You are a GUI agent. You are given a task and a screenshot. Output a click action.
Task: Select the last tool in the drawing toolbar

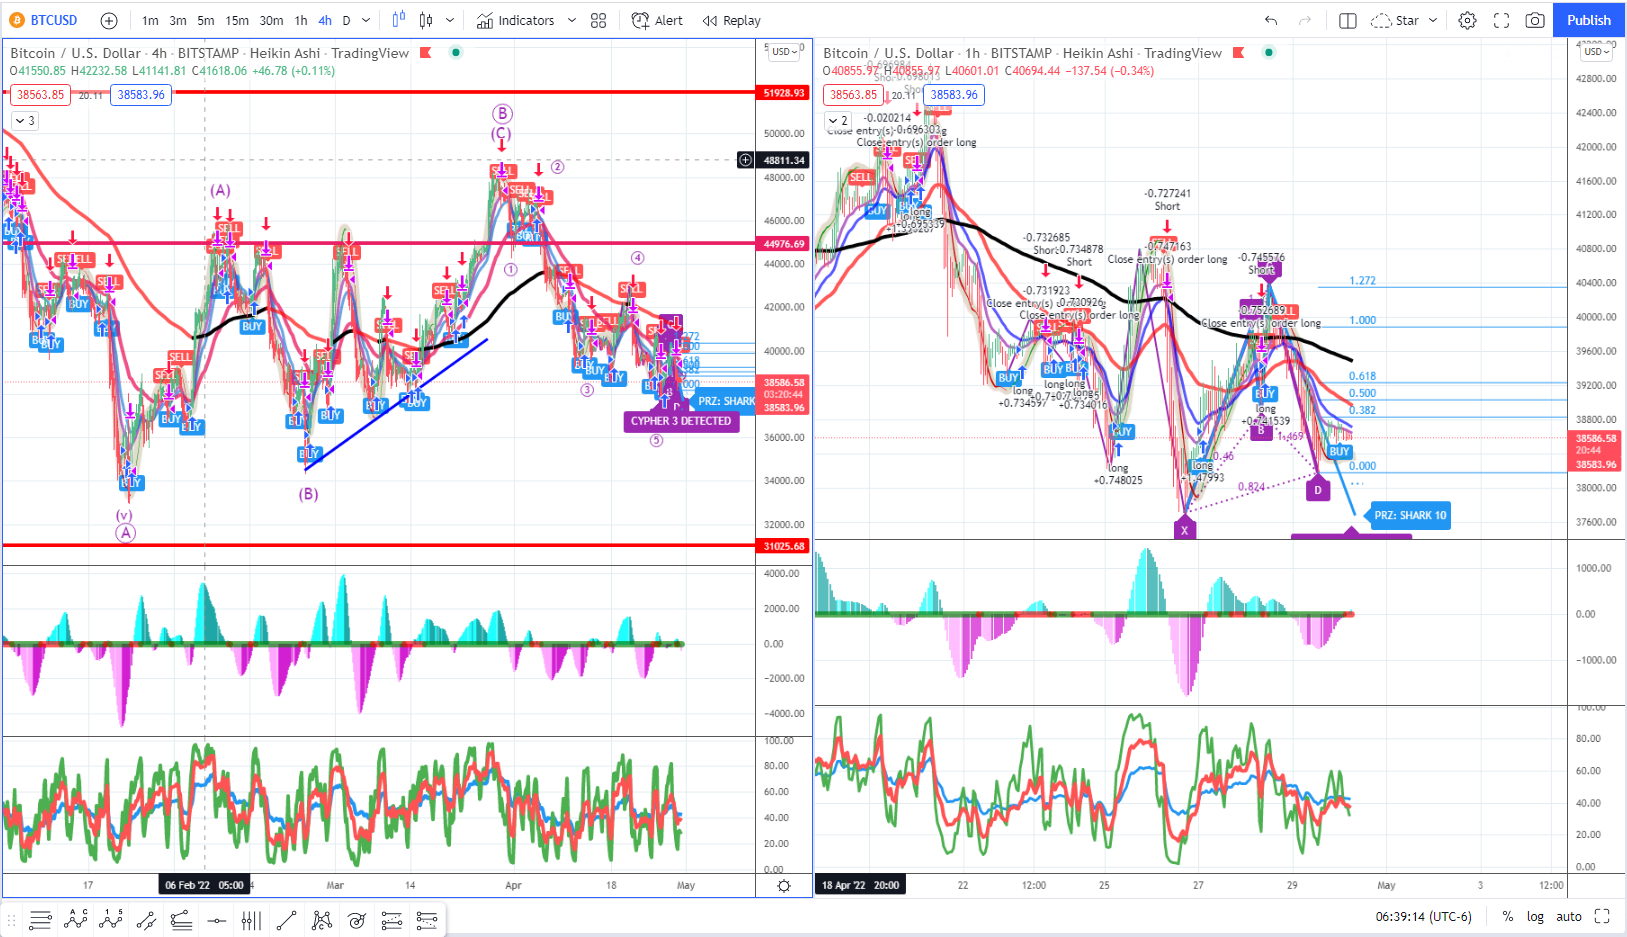point(427,920)
